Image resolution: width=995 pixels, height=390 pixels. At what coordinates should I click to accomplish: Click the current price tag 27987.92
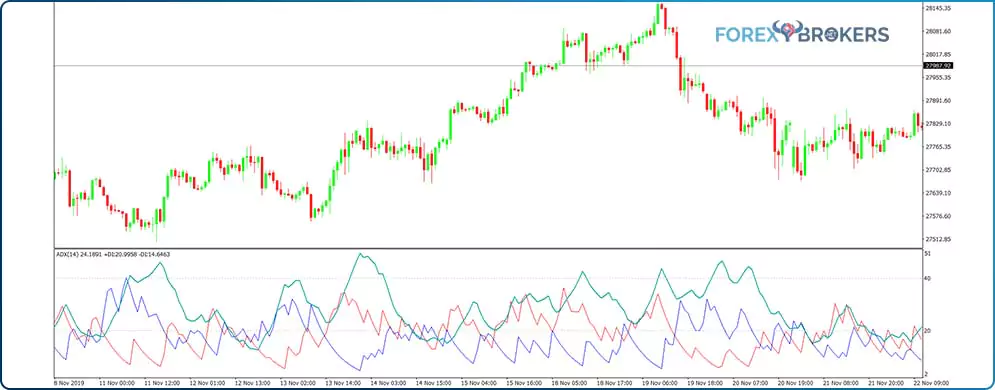(x=939, y=65)
